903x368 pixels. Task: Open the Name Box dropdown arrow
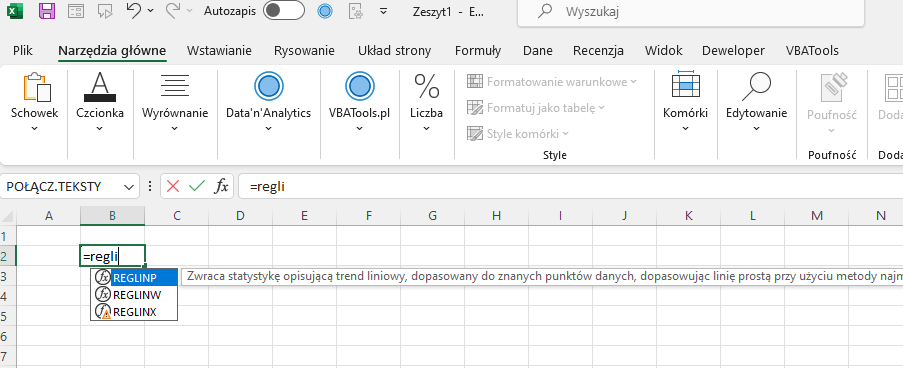click(128, 187)
